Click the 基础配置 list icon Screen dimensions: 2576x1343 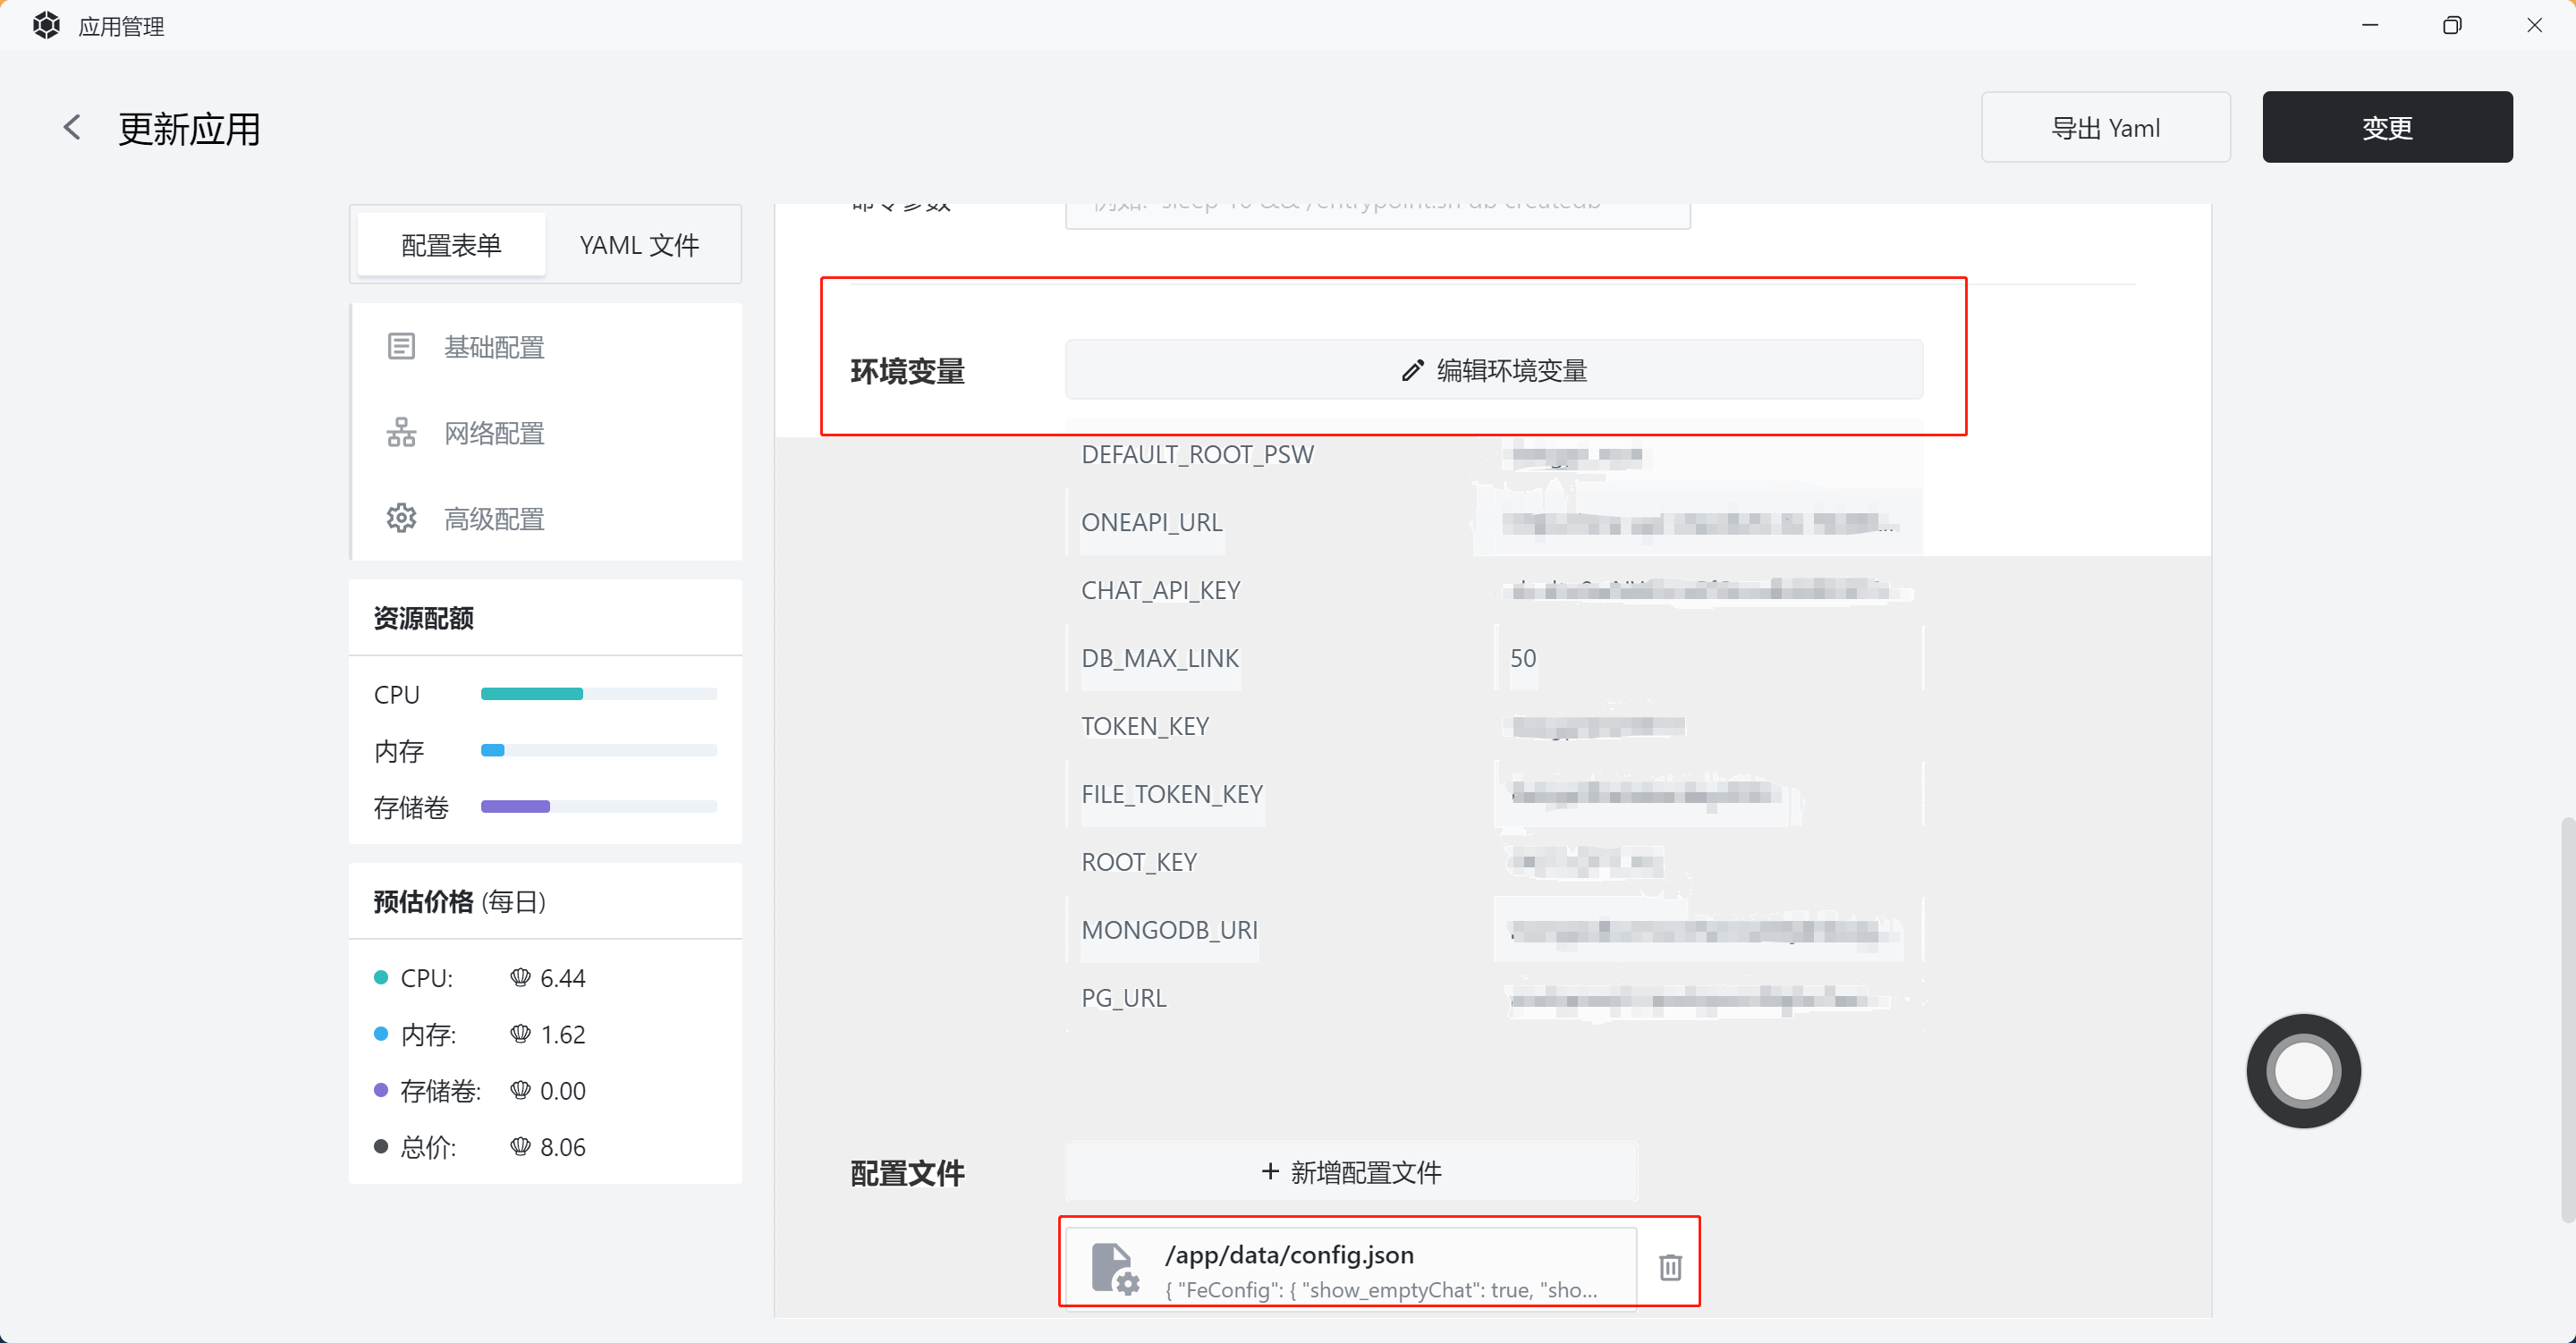click(401, 347)
